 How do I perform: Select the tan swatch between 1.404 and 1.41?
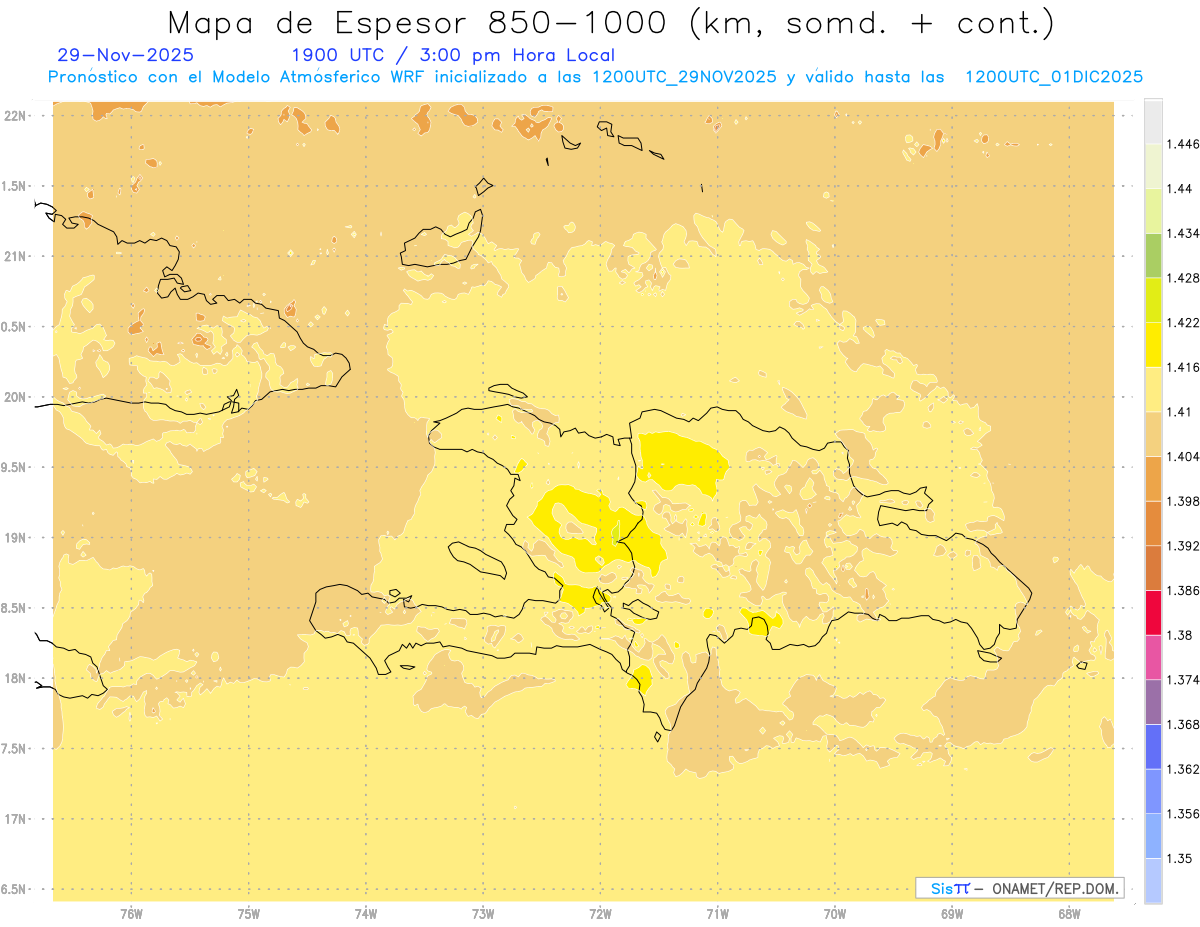[x=1153, y=434]
